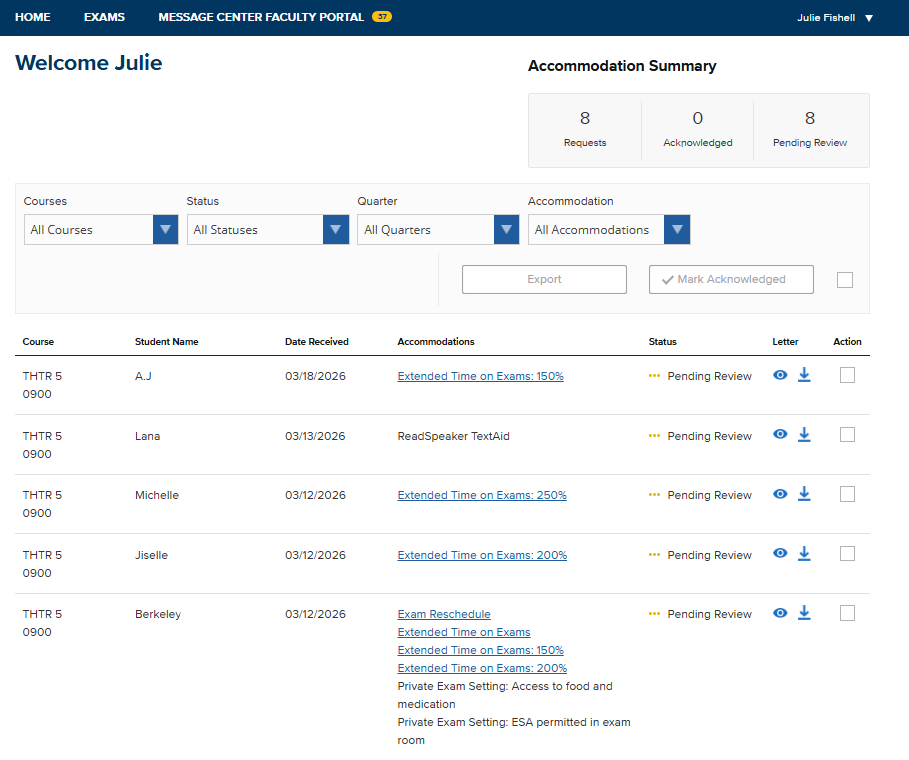Click the Export button
The image size is (909, 760).
544,279
